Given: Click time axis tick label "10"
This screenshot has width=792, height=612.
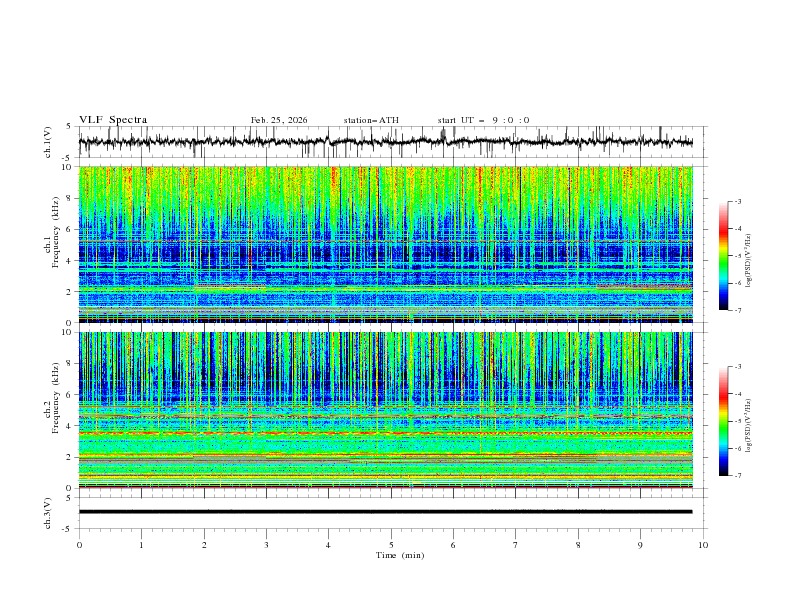Looking at the screenshot, I should click(x=703, y=545).
